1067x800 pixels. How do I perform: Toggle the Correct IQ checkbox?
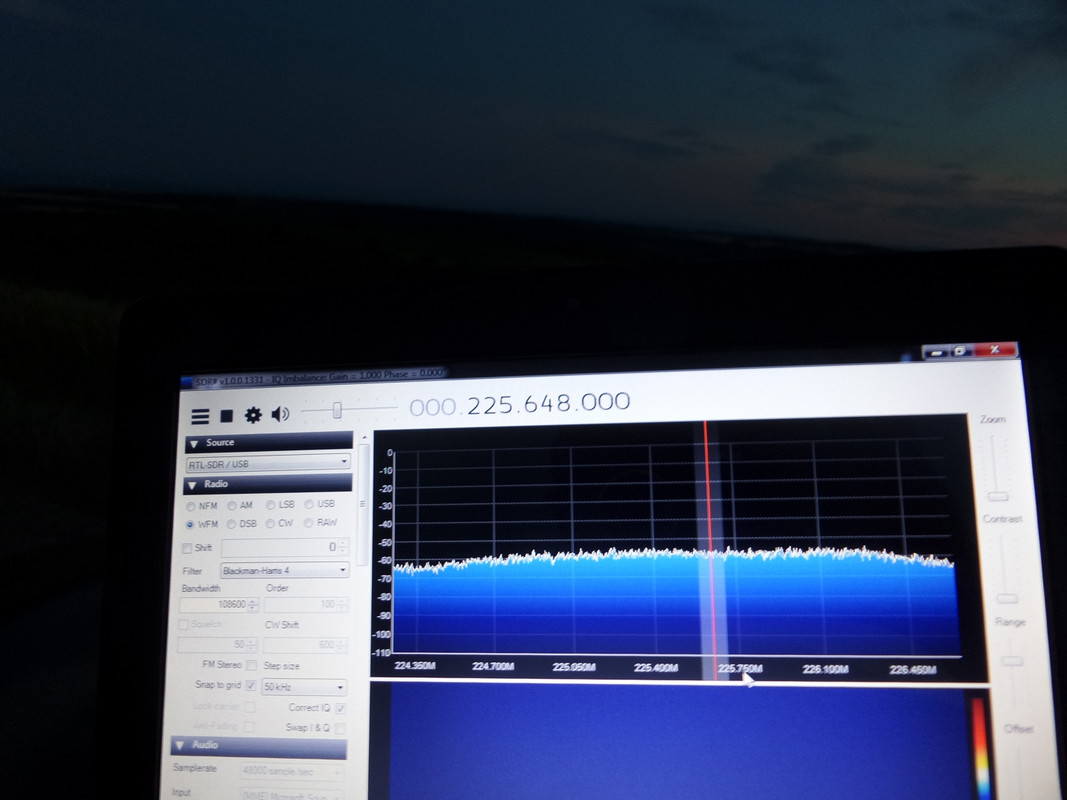coord(341,708)
